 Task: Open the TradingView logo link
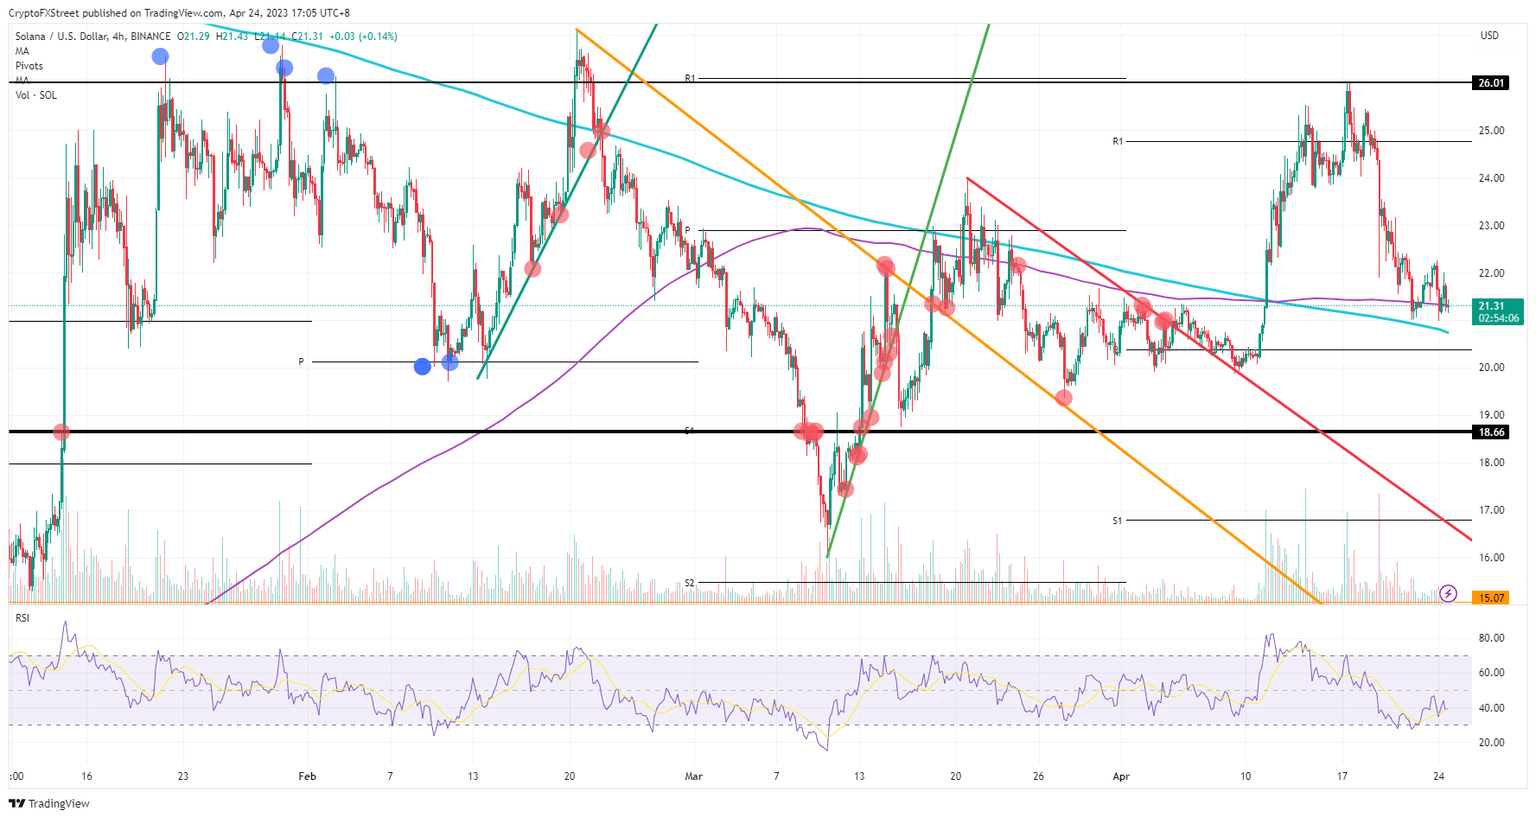click(50, 804)
